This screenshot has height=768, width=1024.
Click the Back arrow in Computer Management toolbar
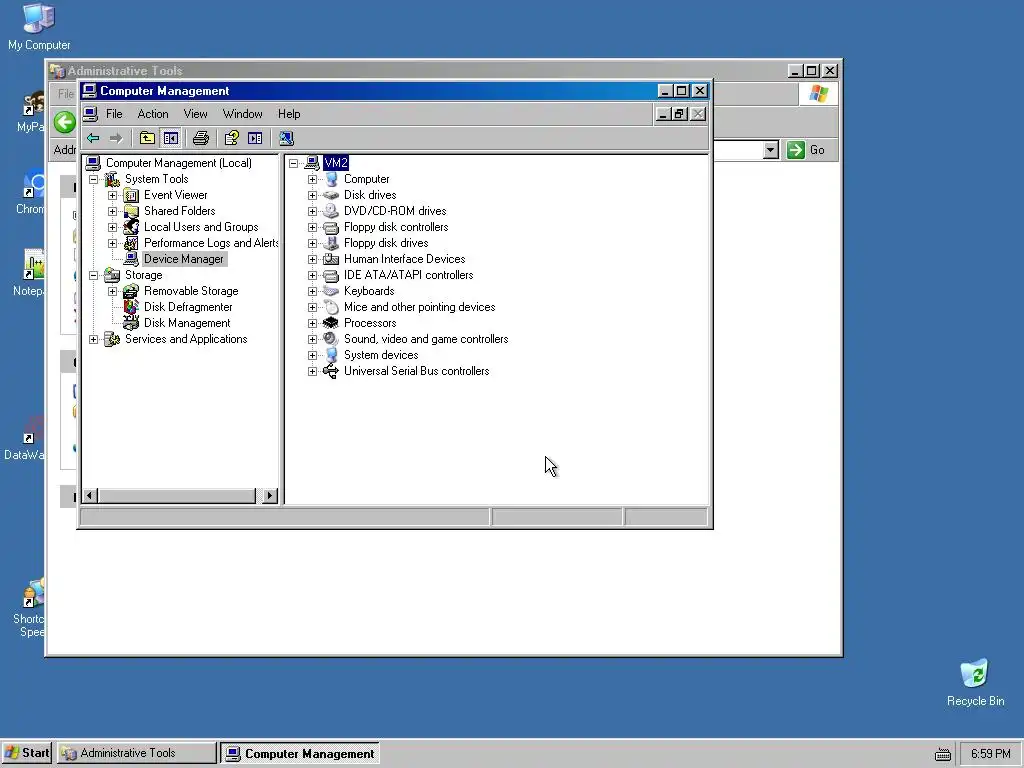tap(93, 138)
